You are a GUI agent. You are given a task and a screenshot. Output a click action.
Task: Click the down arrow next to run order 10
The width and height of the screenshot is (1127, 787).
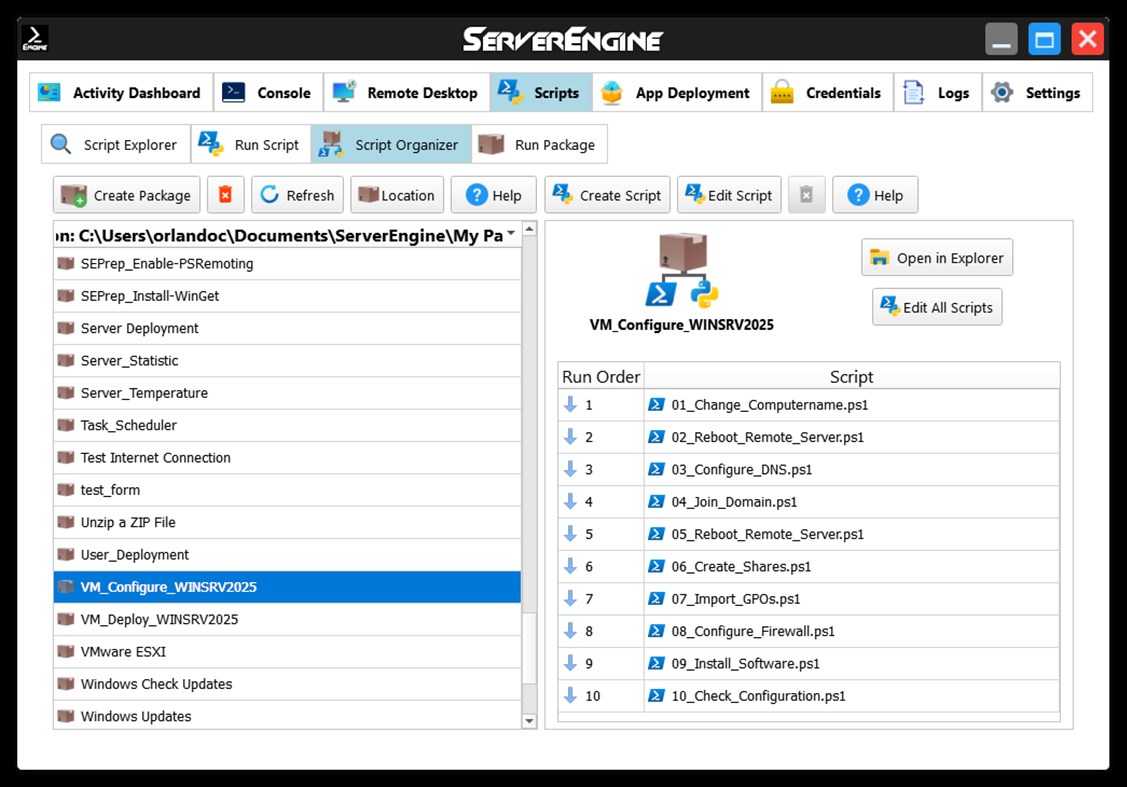[x=571, y=695]
